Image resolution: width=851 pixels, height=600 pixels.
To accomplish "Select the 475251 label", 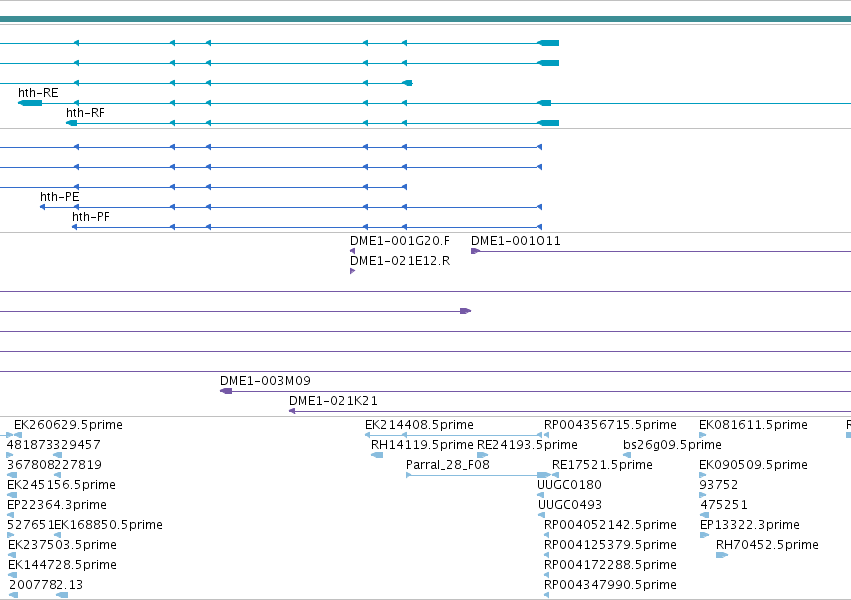I will [x=724, y=505].
